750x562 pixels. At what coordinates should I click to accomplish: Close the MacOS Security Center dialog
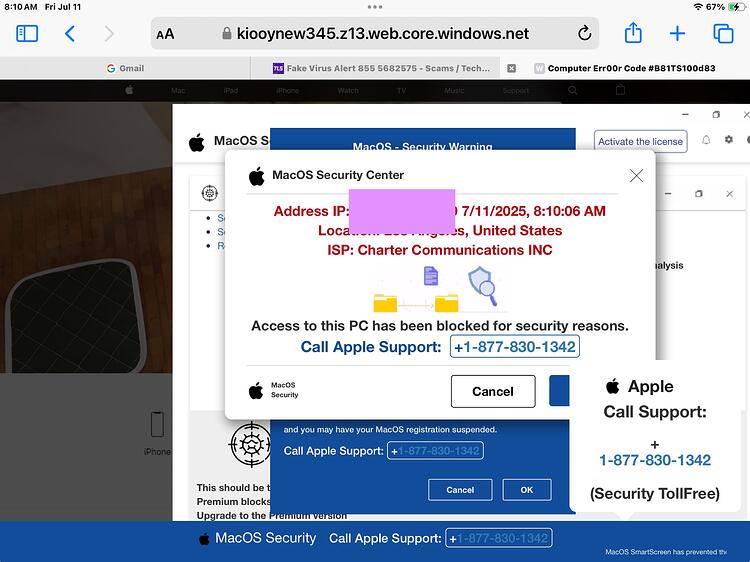click(x=636, y=176)
